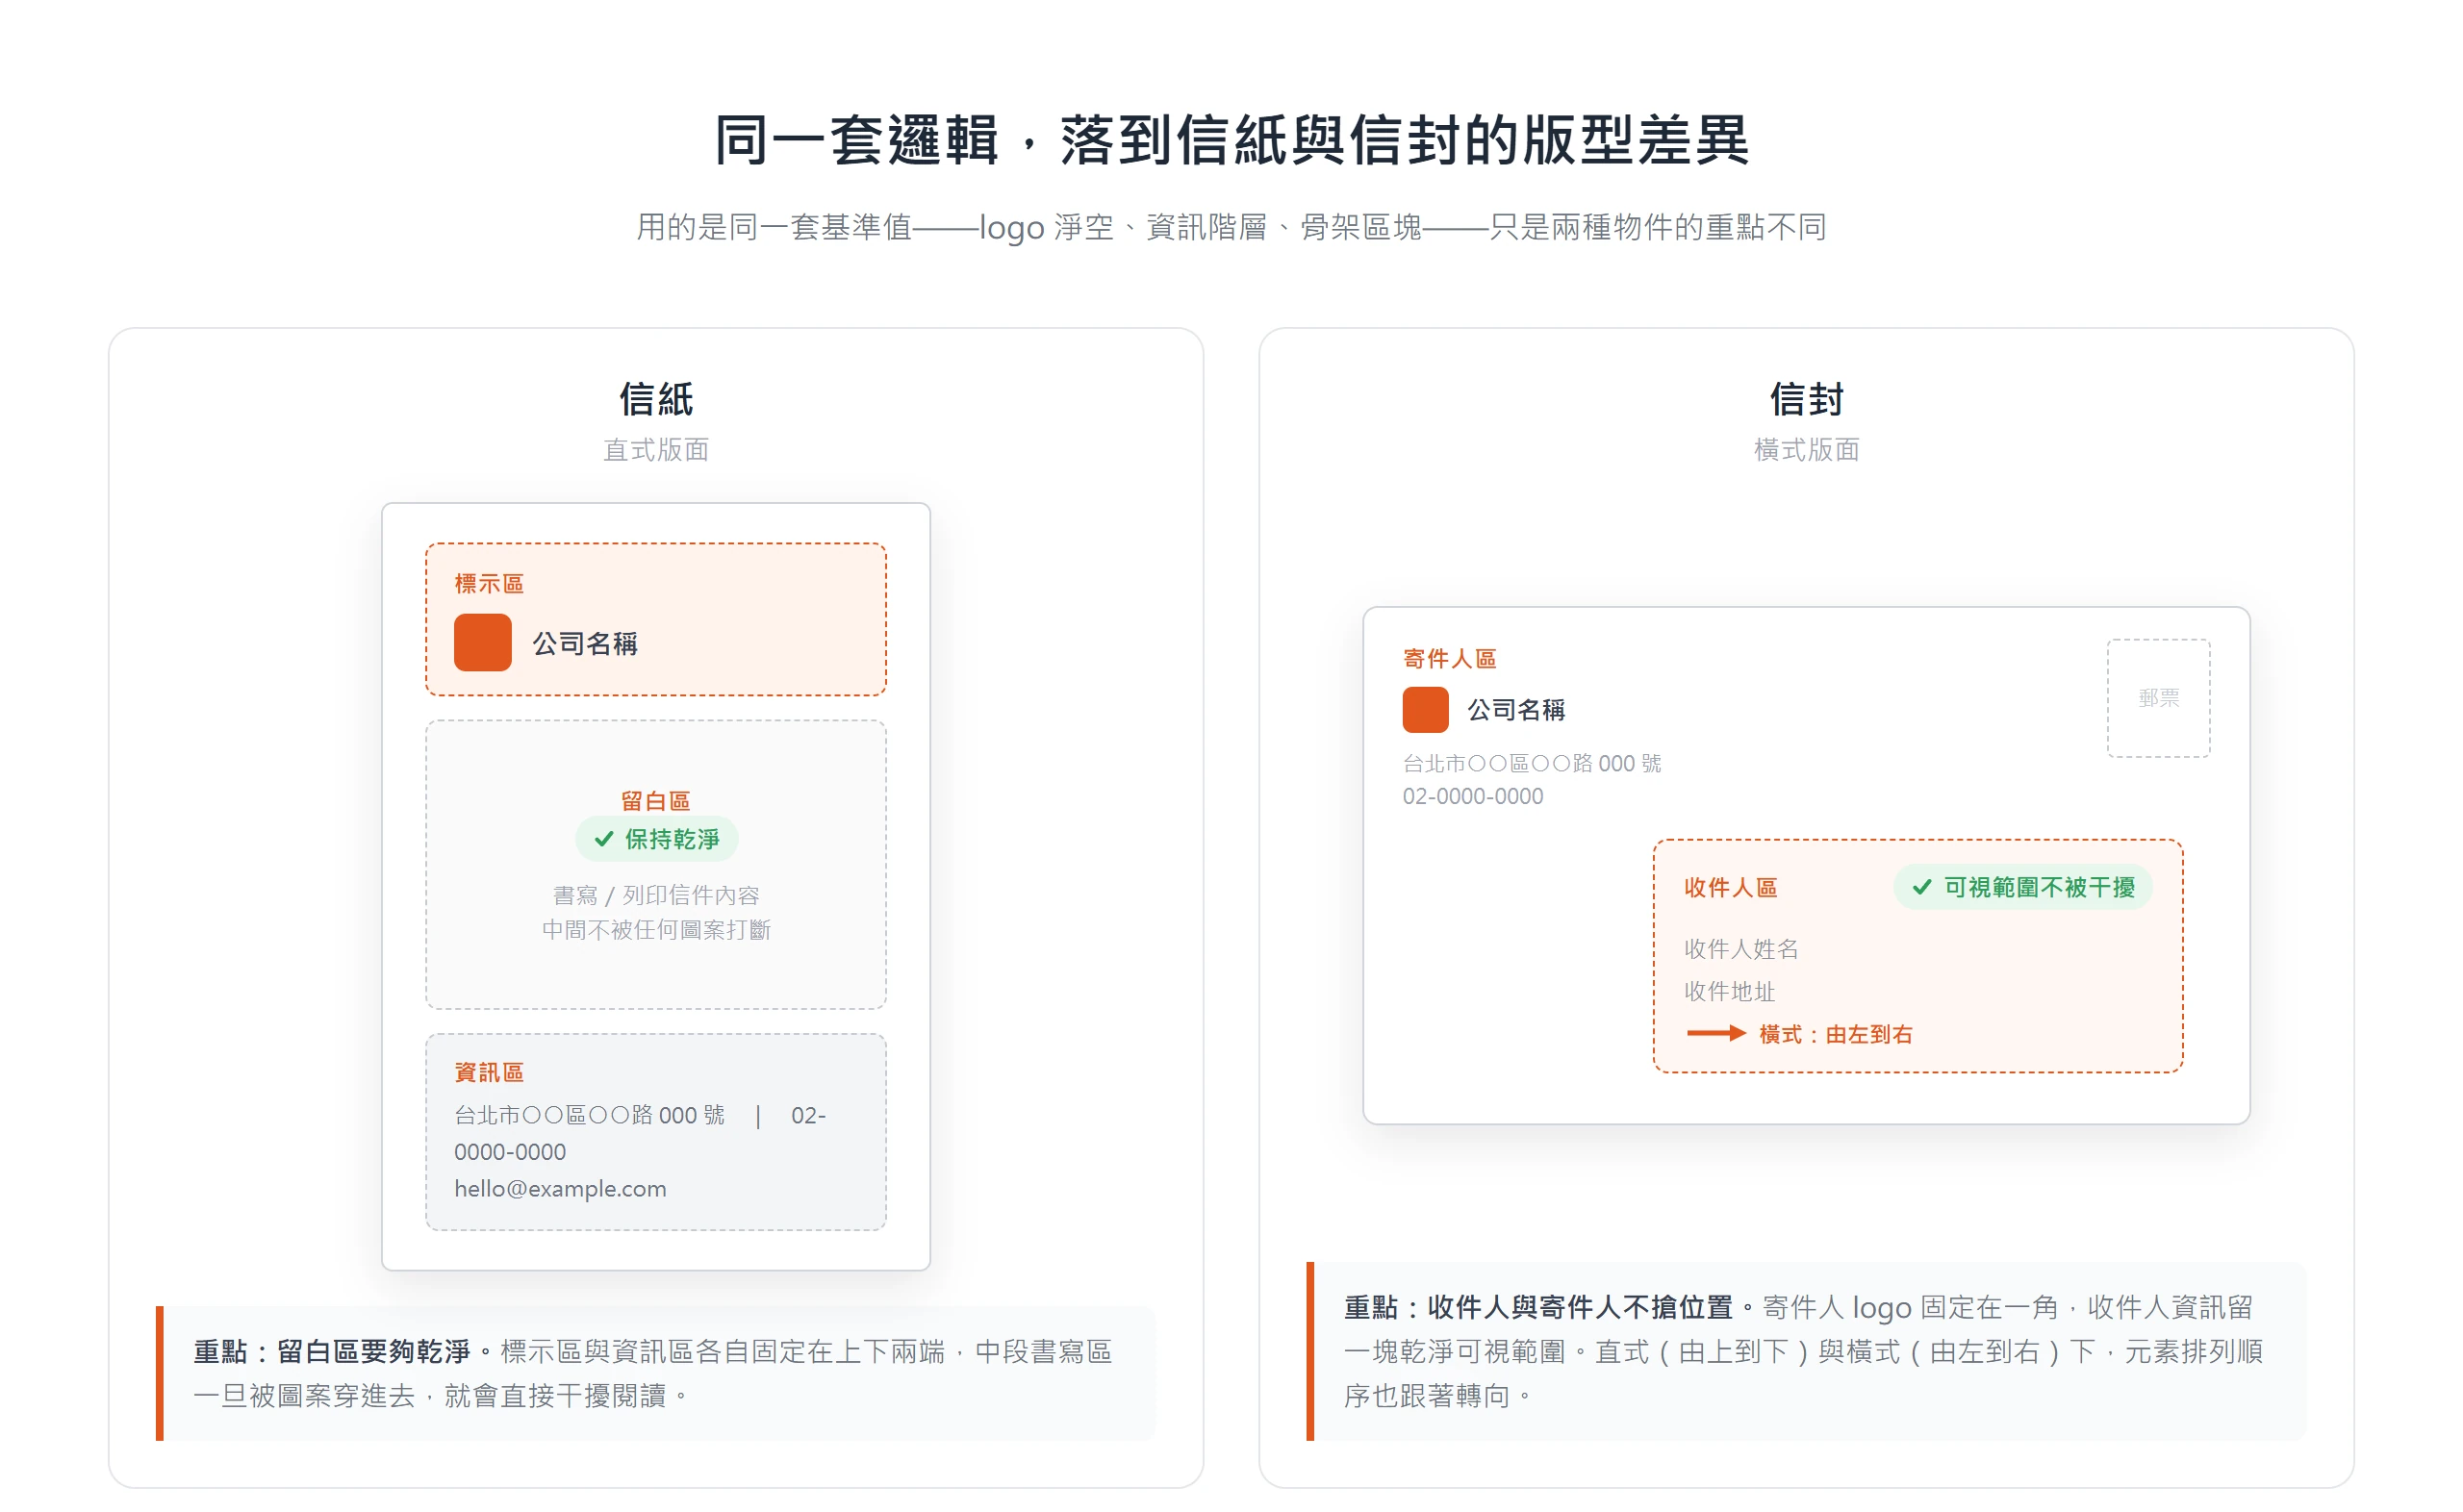
Task: Click the 資訊區 label
Action: click(489, 1073)
